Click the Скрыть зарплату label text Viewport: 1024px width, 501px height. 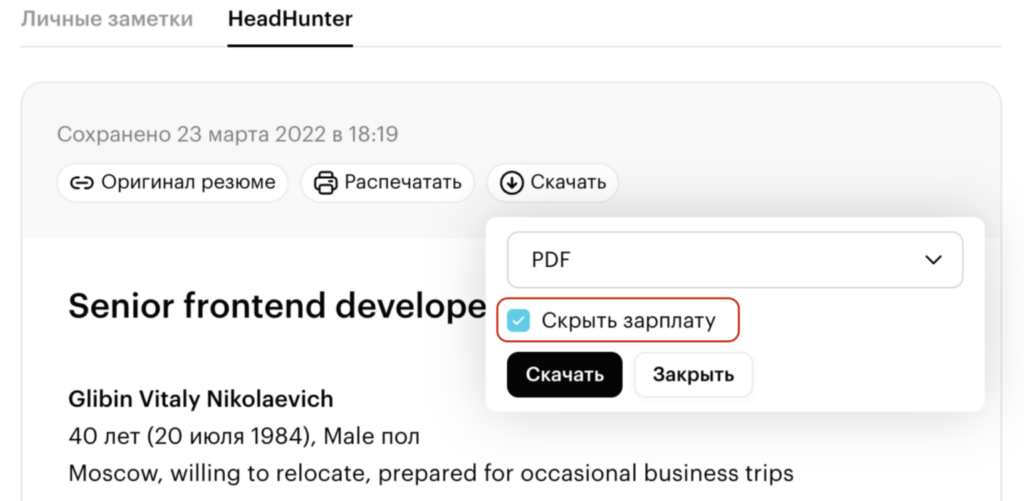point(628,321)
